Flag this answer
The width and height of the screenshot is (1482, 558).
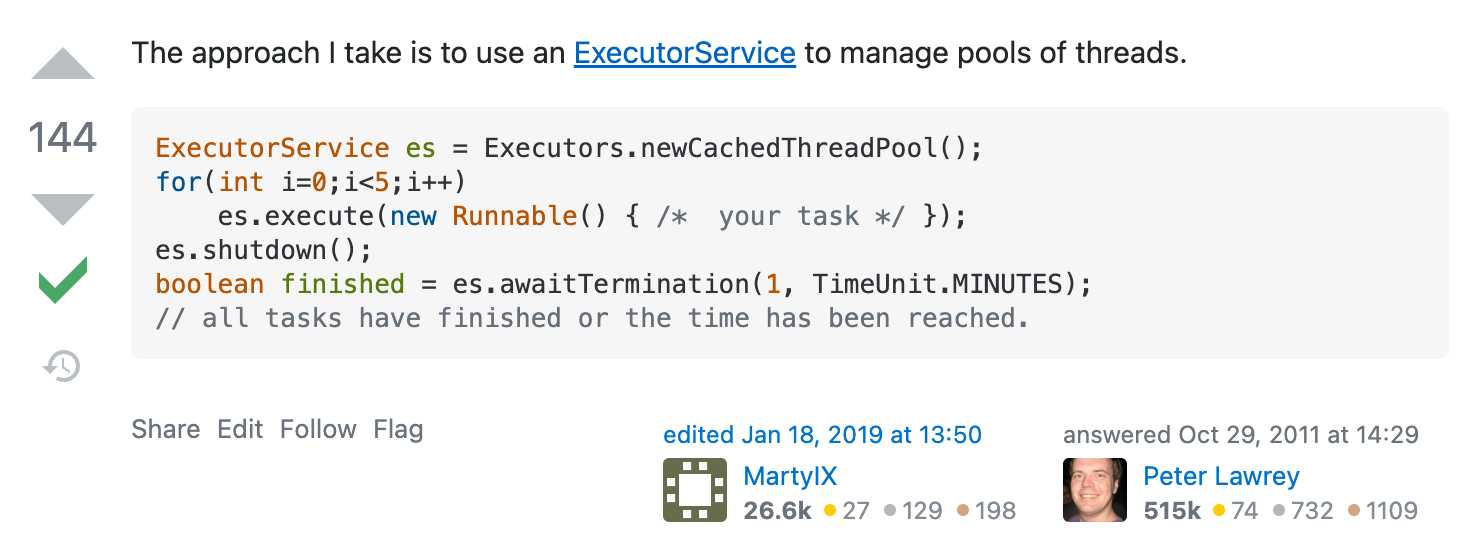398,430
